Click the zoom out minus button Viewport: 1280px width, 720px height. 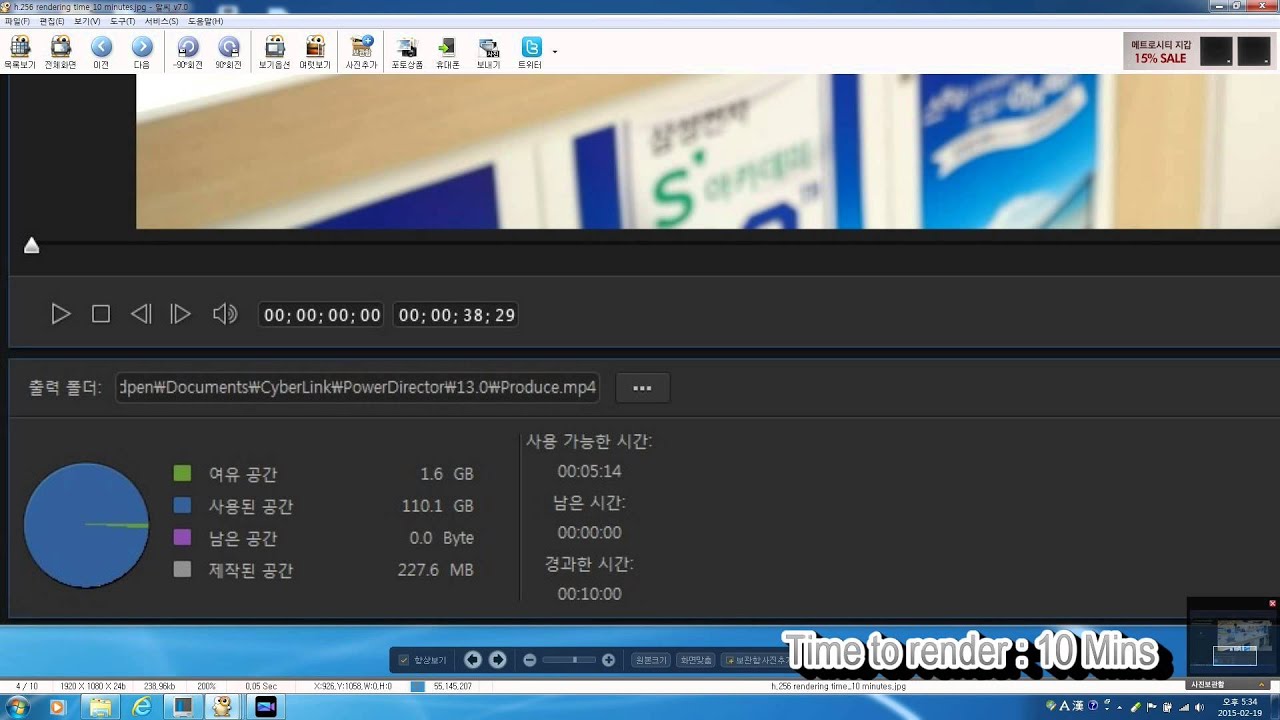[530, 660]
